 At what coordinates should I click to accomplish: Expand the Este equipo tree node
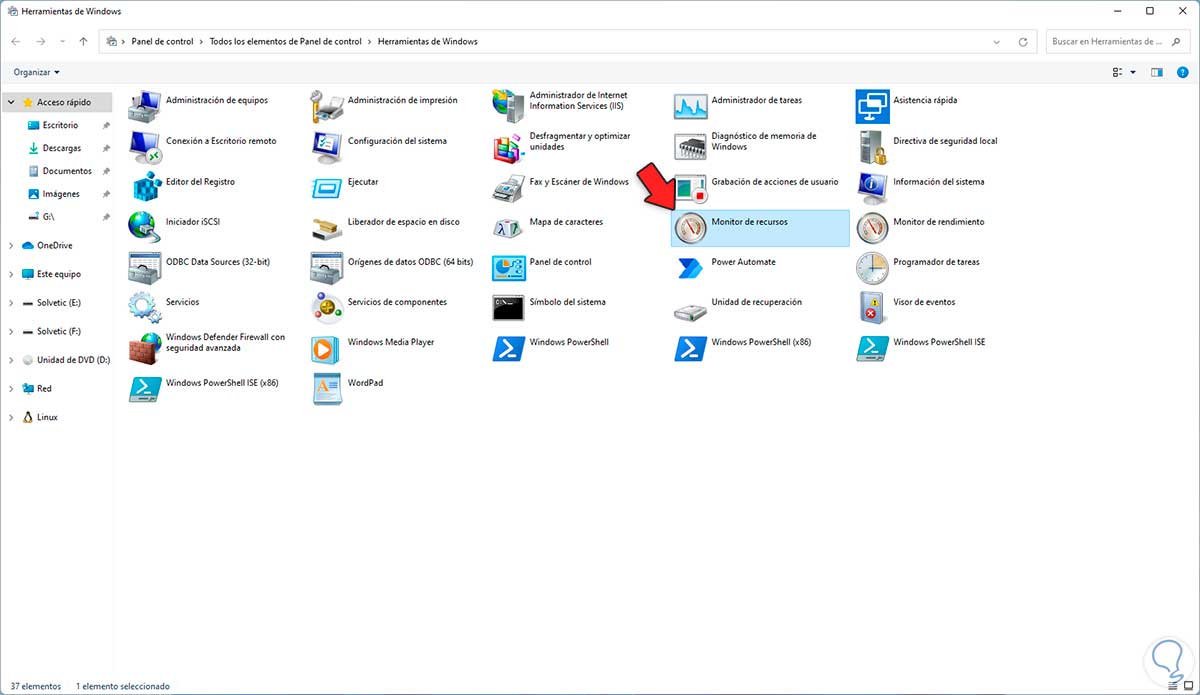click(x=11, y=274)
